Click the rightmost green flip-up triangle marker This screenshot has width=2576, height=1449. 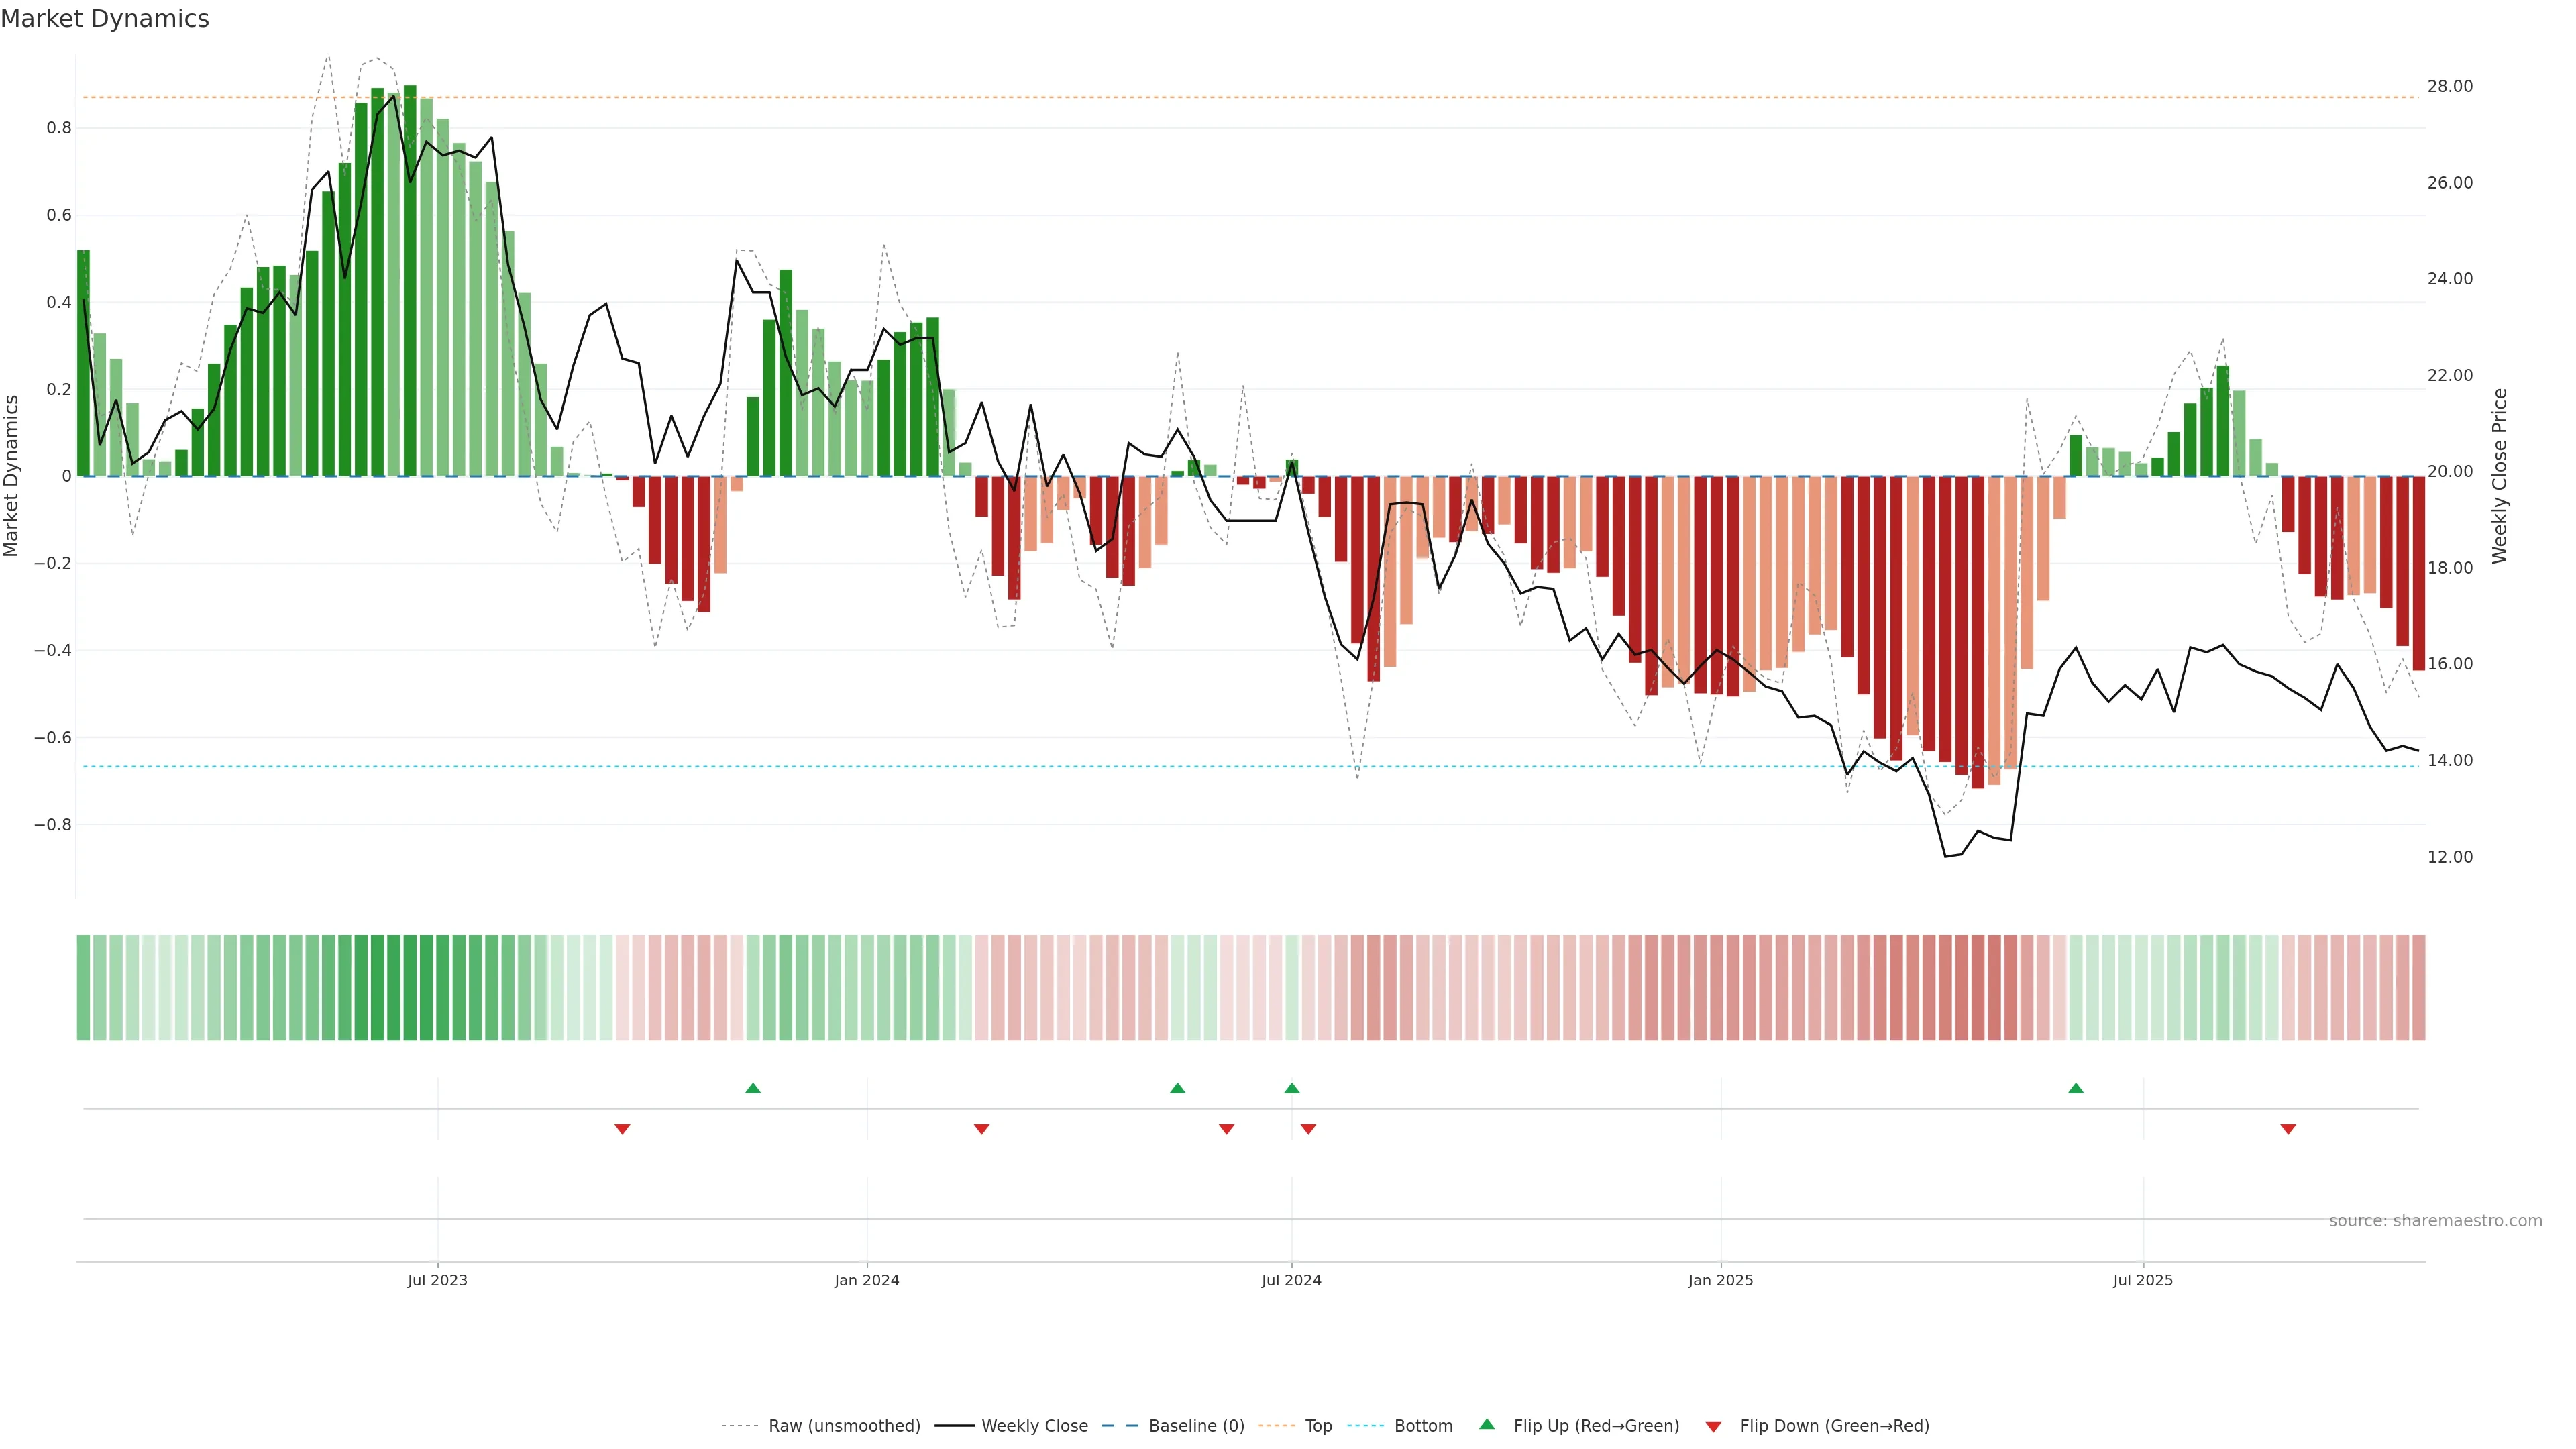pos(2076,1088)
